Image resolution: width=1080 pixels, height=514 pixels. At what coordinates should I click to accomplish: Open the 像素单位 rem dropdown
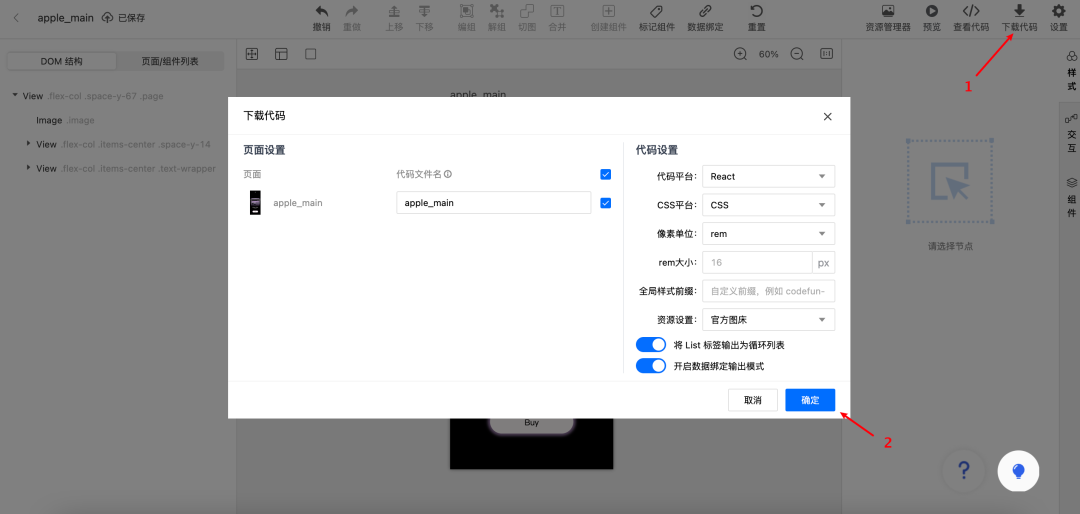coord(769,234)
